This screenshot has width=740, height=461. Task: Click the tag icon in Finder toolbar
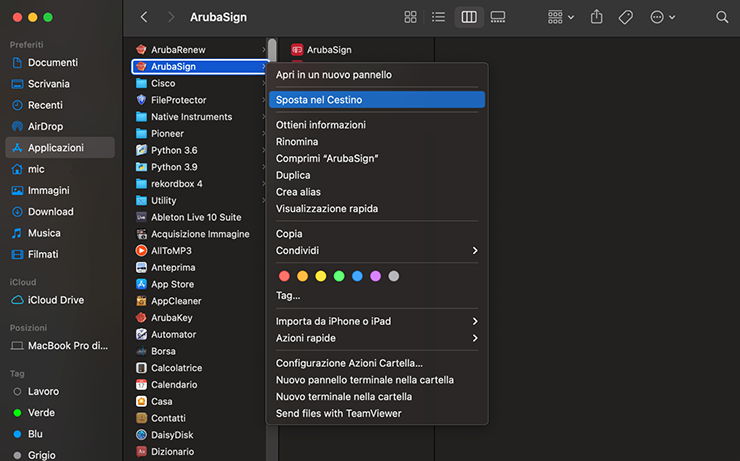click(x=625, y=17)
